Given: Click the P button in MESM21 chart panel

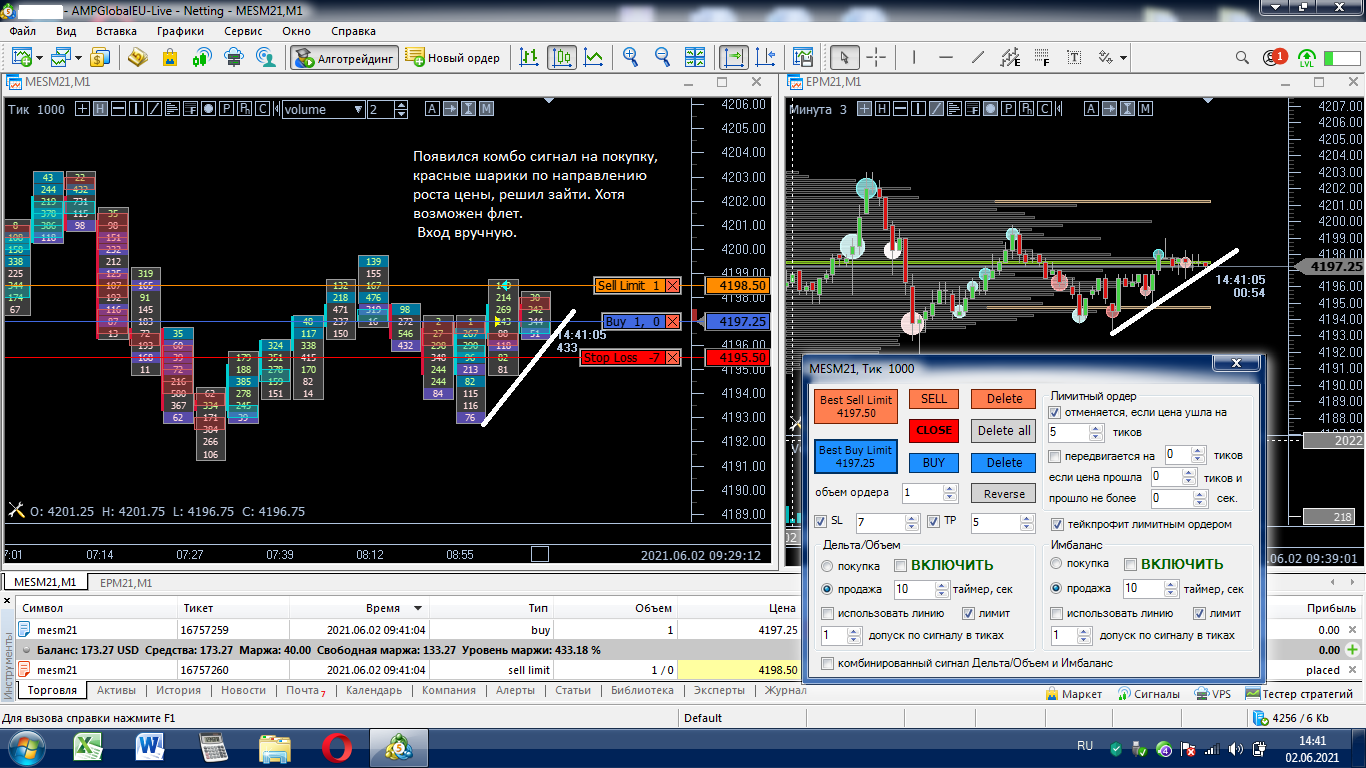Looking at the screenshot, I should point(227,109).
